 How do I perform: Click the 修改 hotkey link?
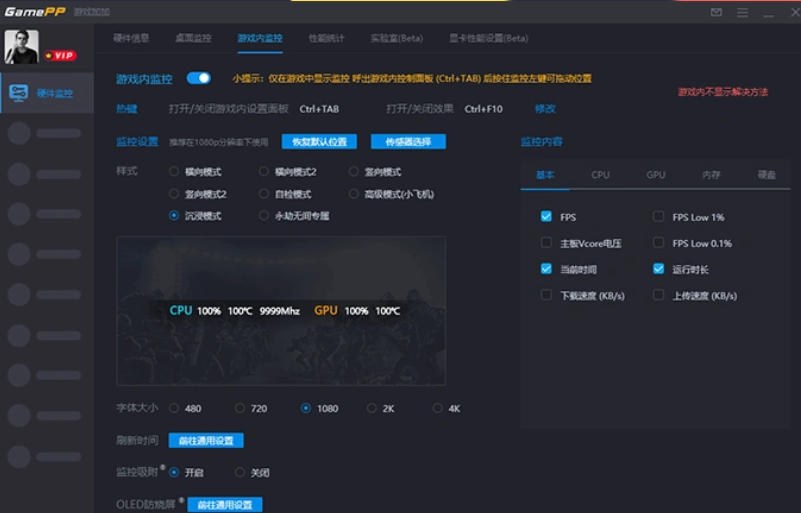pos(545,108)
